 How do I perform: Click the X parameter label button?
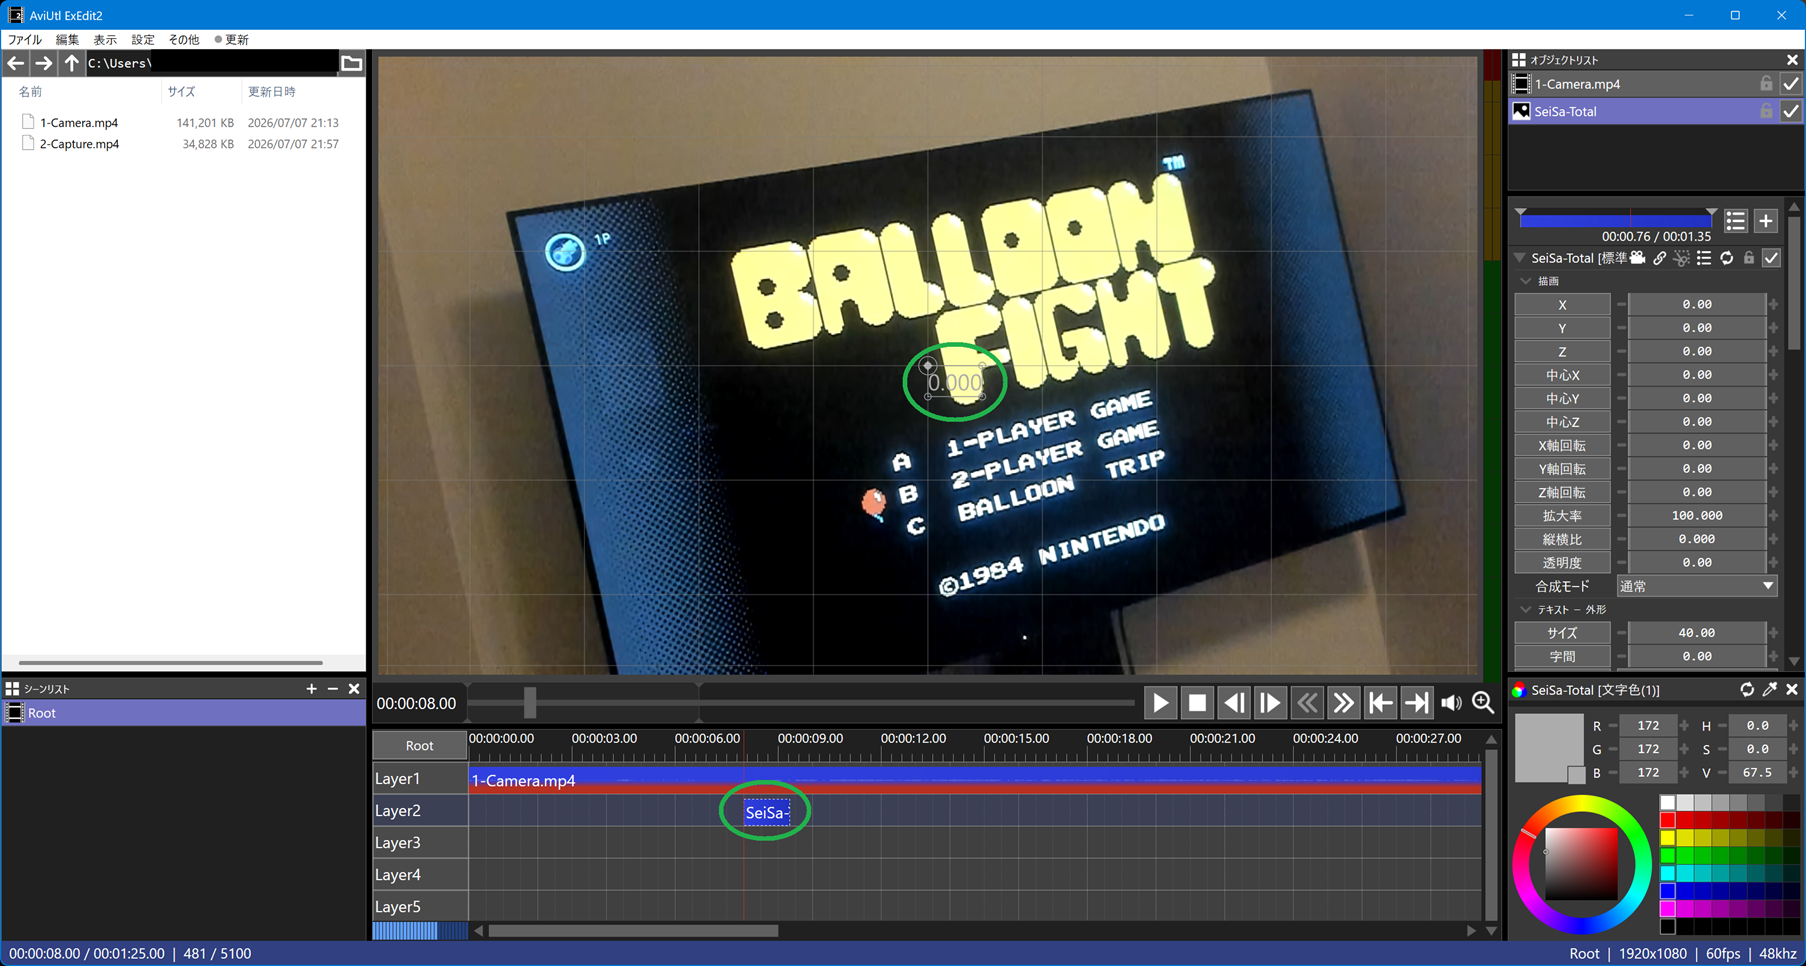point(1562,304)
